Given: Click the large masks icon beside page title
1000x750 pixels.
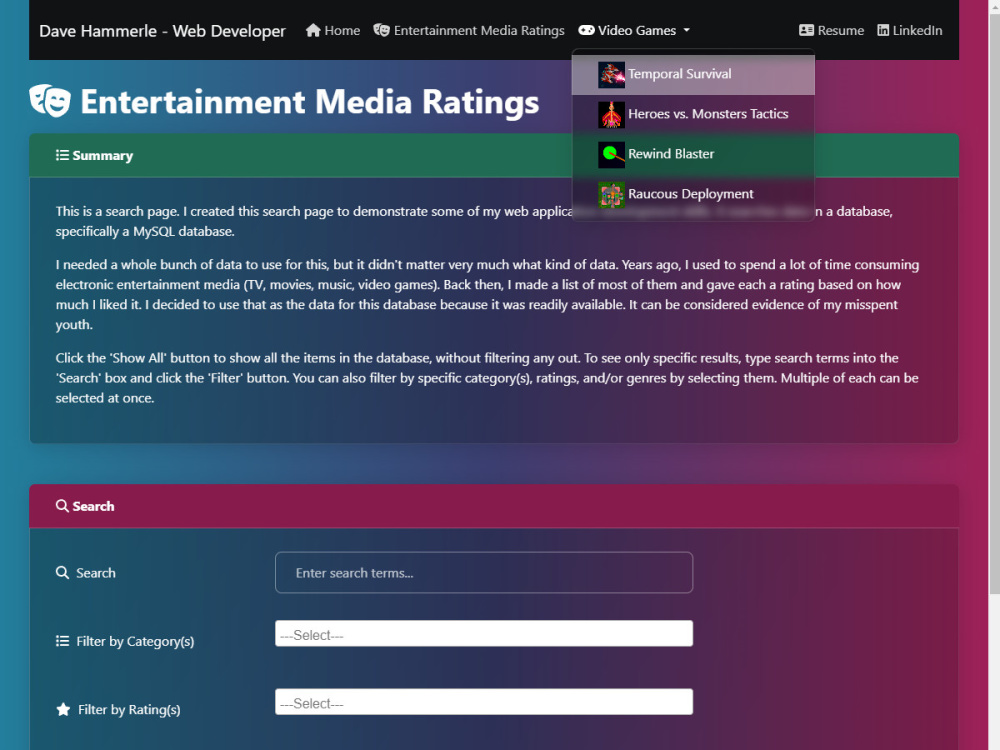Looking at the screenshot, I should pos(50,101).
